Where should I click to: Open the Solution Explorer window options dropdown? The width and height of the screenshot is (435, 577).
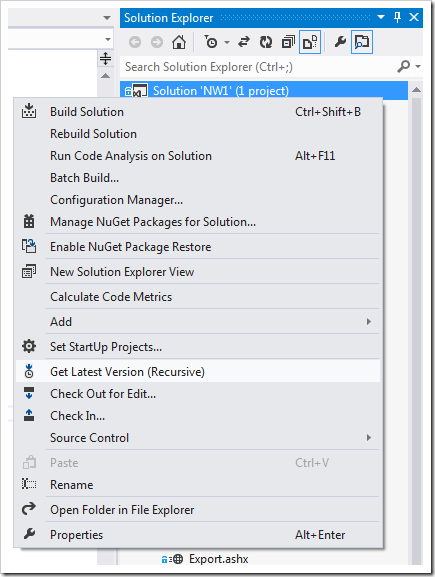(x=381, y=17)
